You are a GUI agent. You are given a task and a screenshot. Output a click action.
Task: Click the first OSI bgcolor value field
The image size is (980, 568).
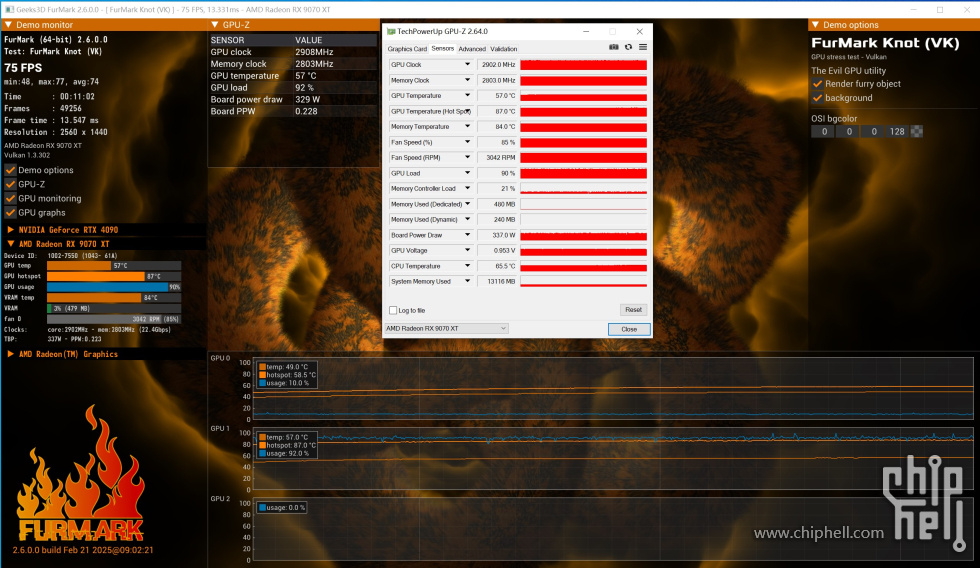pyautogui.click(x=824, y=131)
